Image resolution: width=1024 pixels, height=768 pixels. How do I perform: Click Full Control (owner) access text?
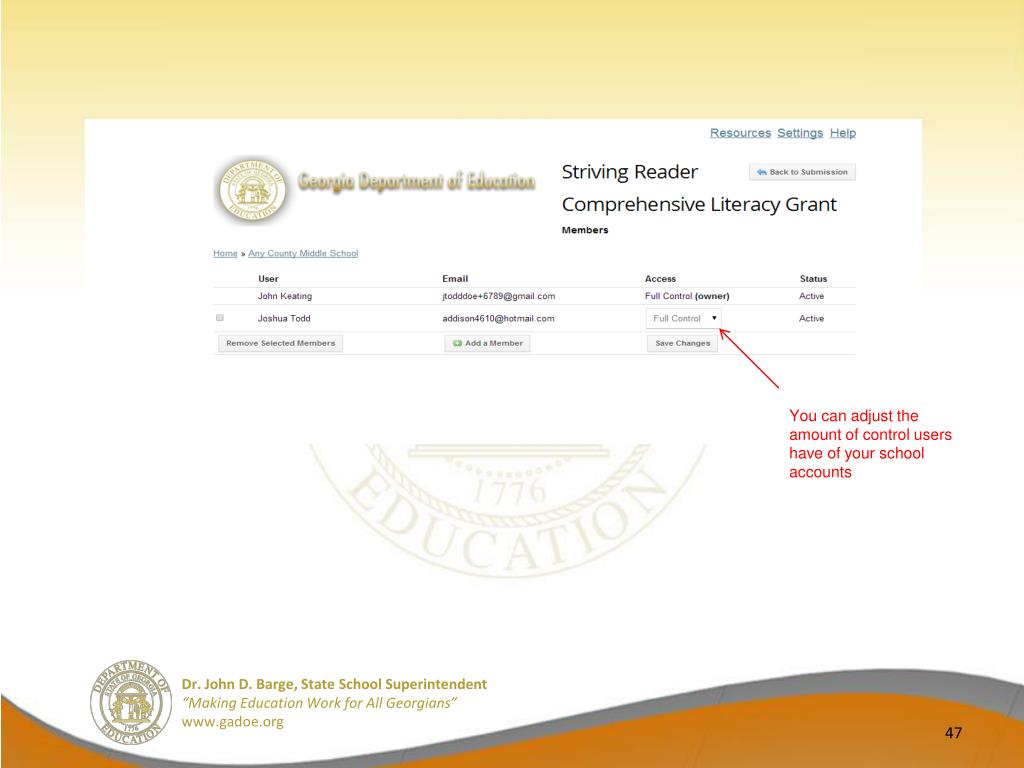point(687,296)
